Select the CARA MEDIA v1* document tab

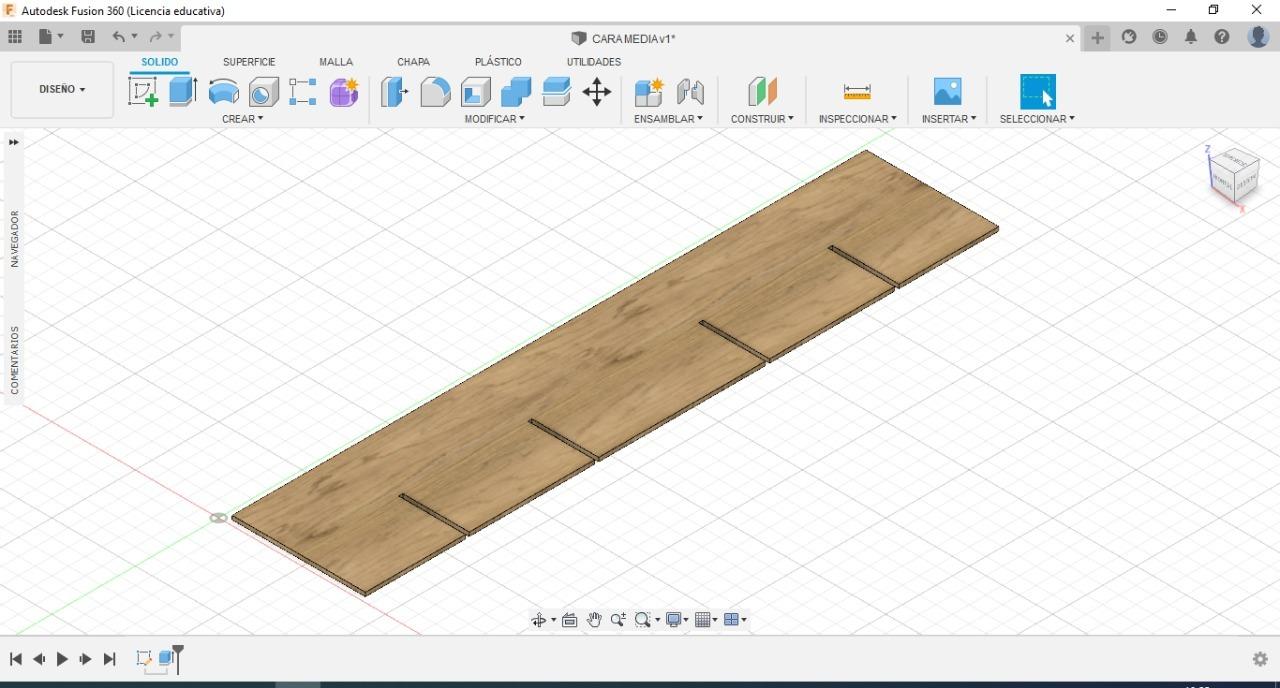pos(623,38)
